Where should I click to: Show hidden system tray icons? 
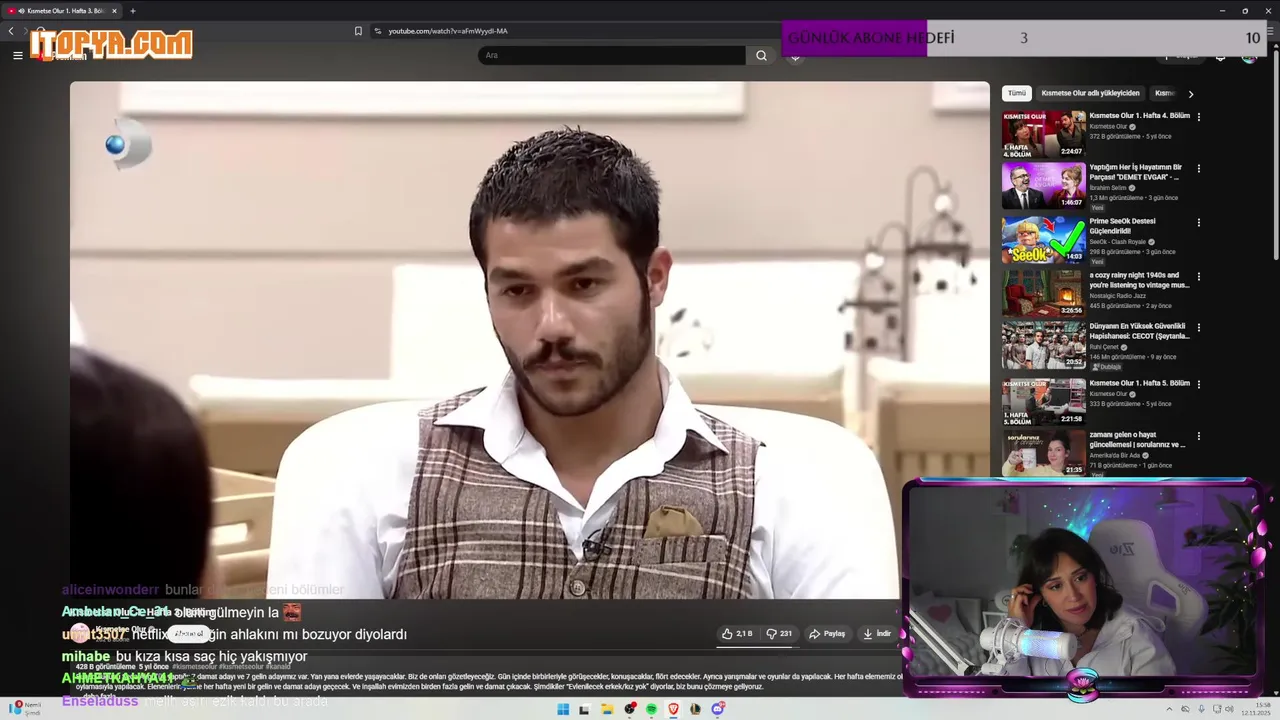[1169, 709]
